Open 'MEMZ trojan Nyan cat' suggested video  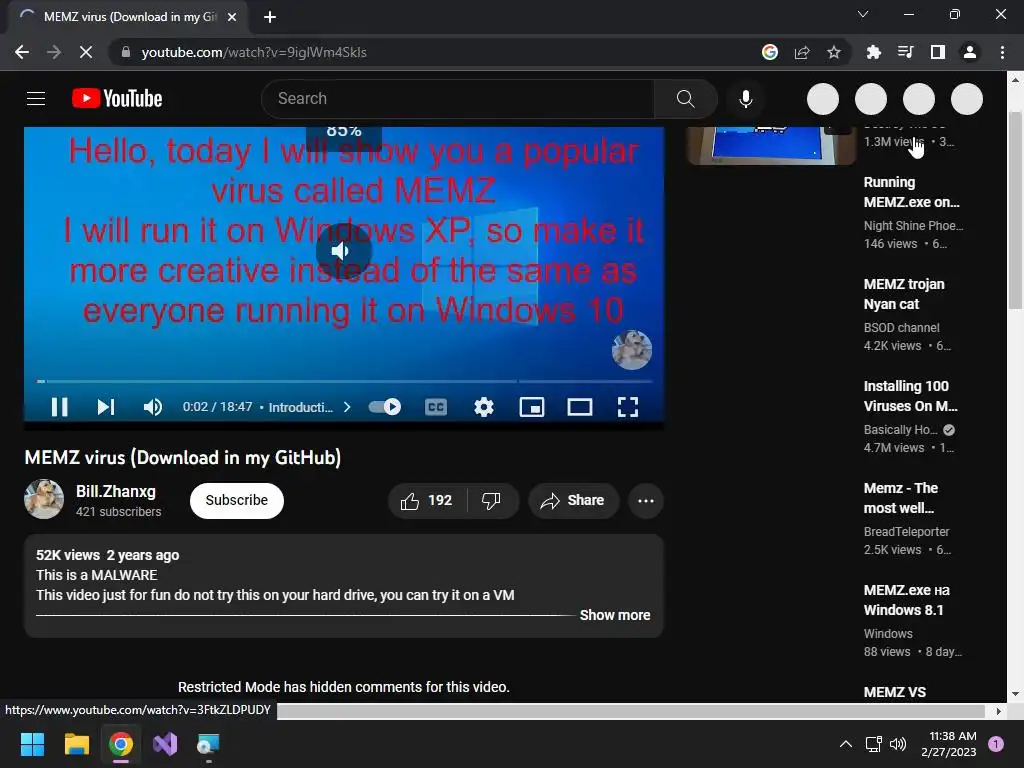click(904, 294)
